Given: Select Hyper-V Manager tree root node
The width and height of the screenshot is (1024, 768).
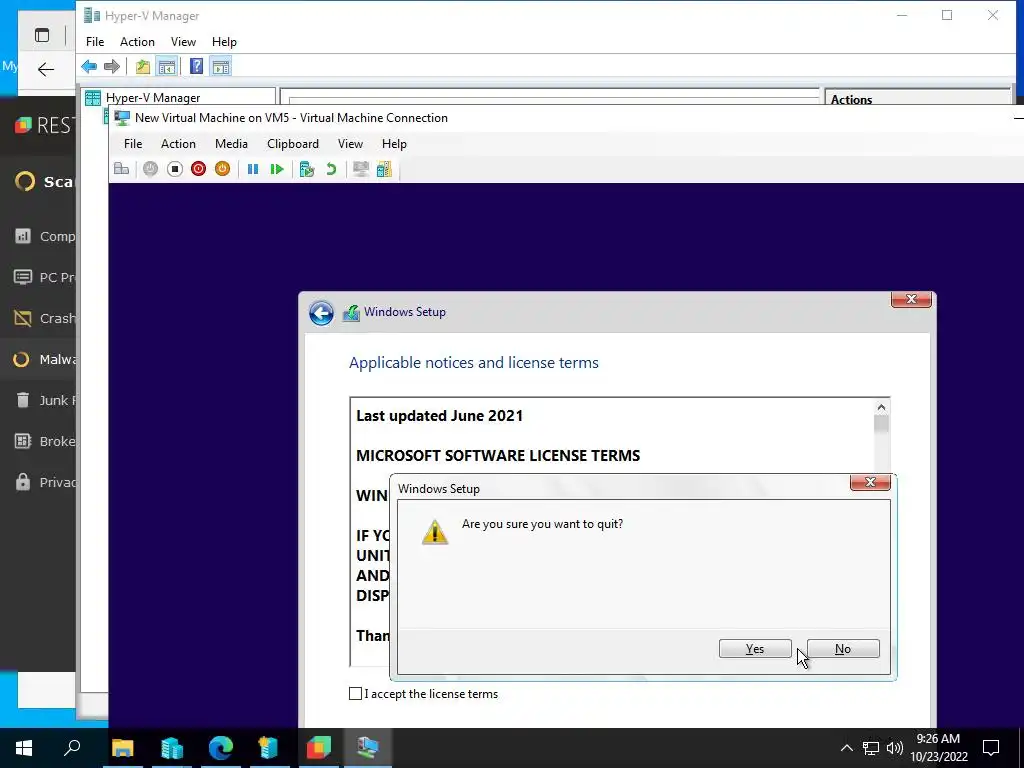Looking at the screenshot, I should (x=153, y=98).
